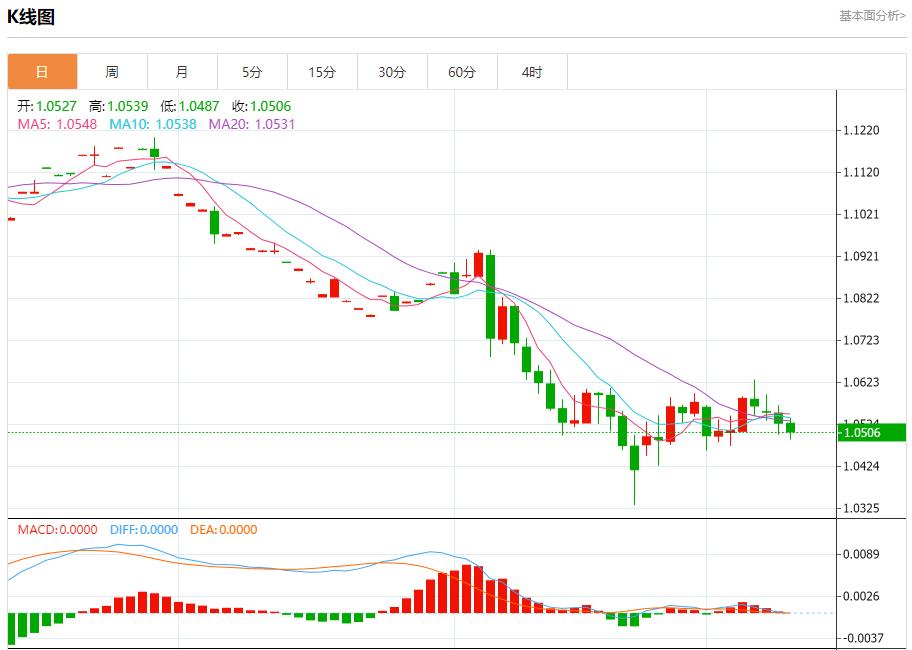Show the 4时 chart tab

[532, 72]
